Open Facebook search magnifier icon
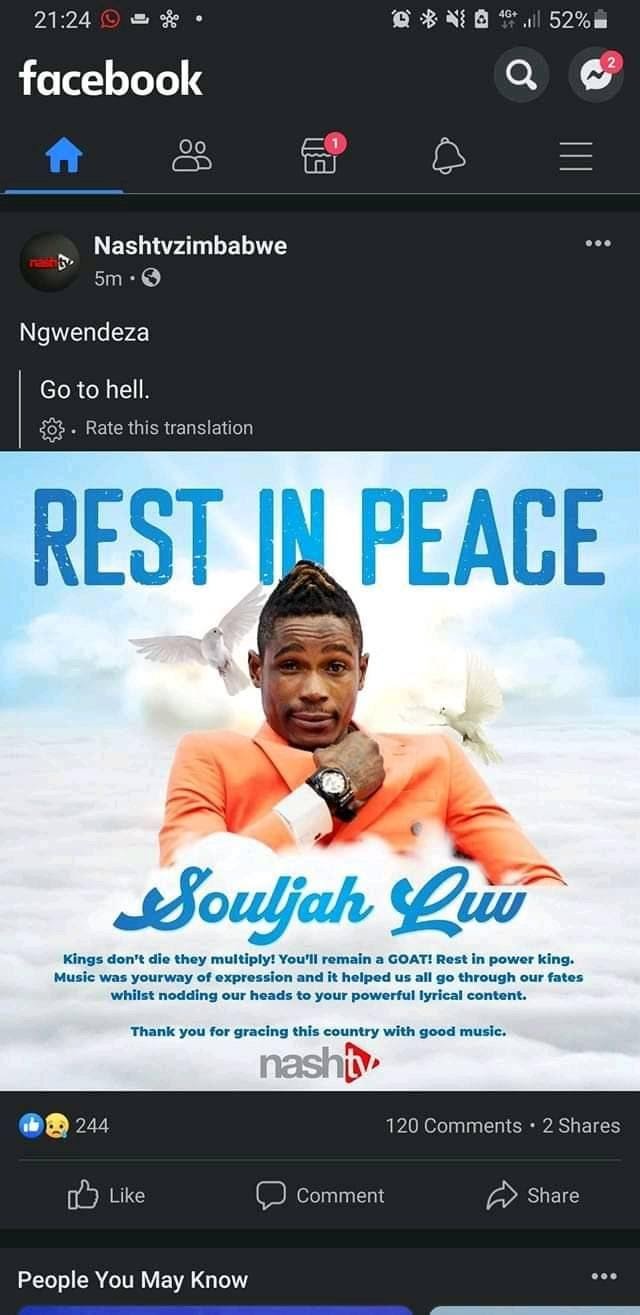Viewport: 640px width, 1315px height. [x=522, y=76]
